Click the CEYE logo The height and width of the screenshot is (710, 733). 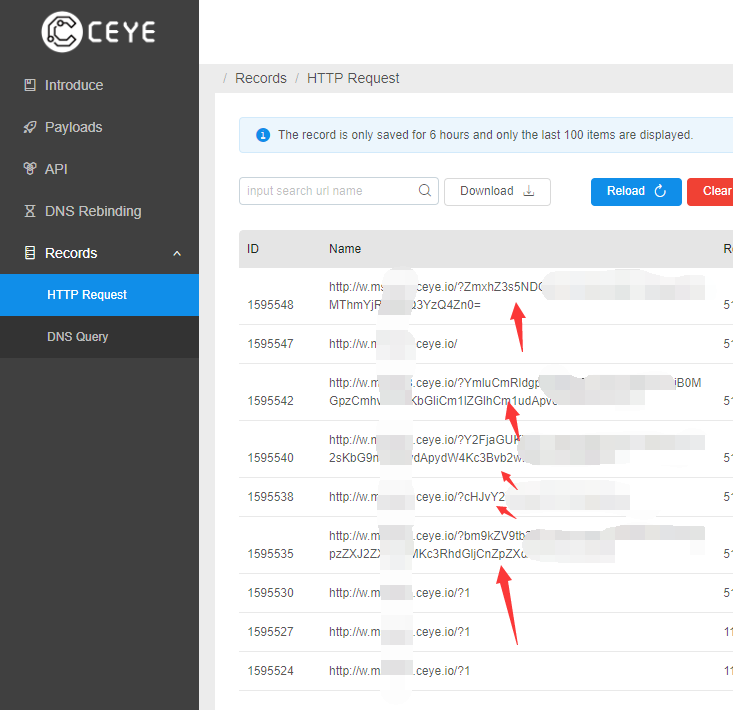pyautogui.click(x=99, y=32)
